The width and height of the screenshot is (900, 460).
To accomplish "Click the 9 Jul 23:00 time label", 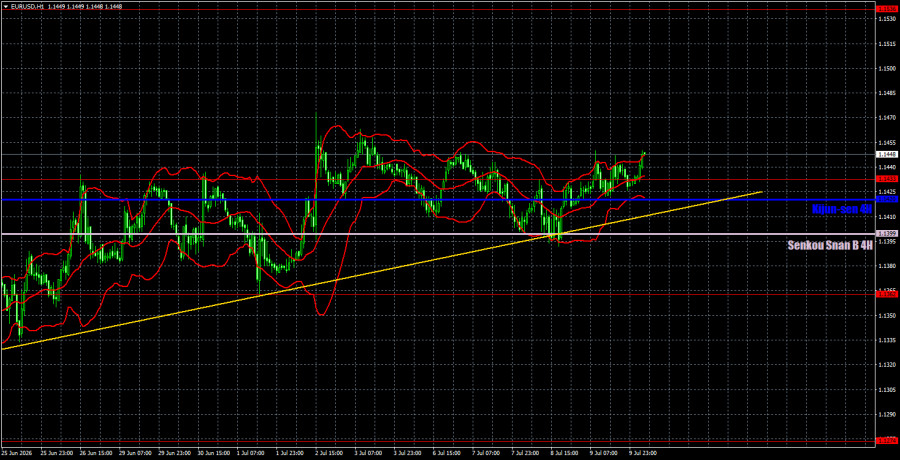I will (x=642, y=453).
